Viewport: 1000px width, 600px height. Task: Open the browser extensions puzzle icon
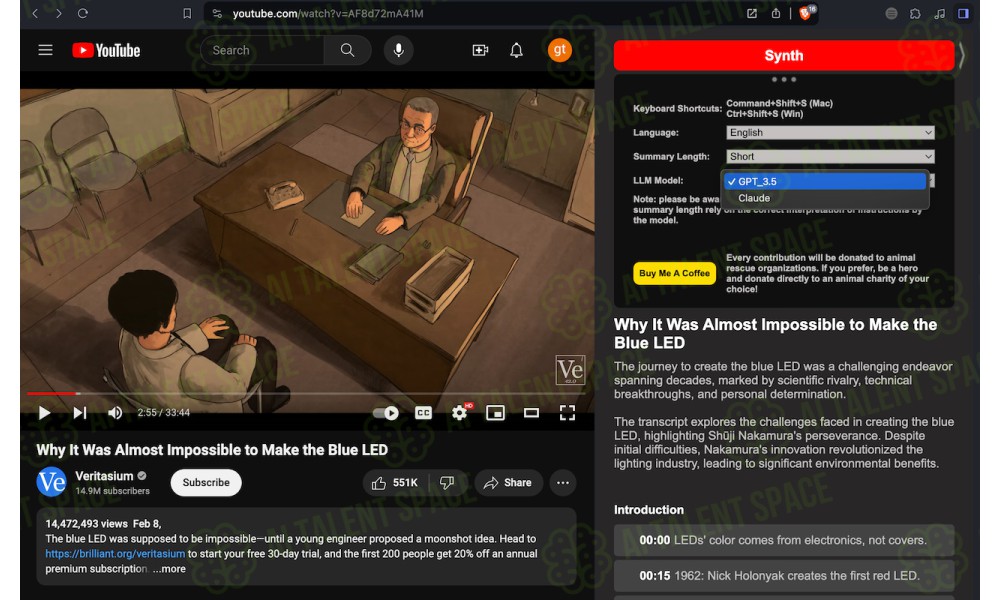click(x=915, y=13)
